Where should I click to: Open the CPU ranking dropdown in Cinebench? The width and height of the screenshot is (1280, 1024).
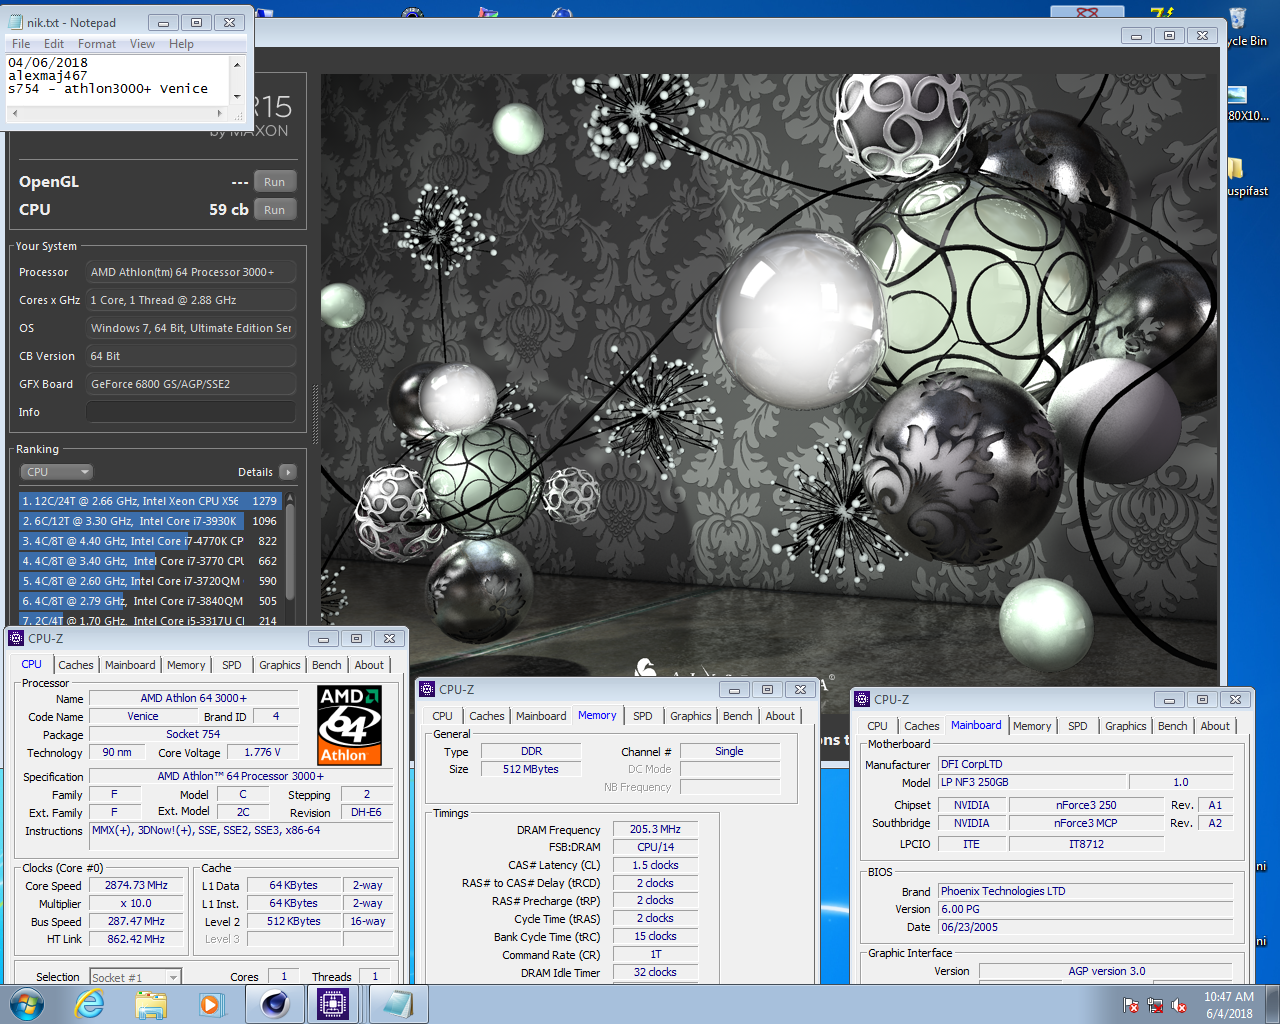pos(57,472)
